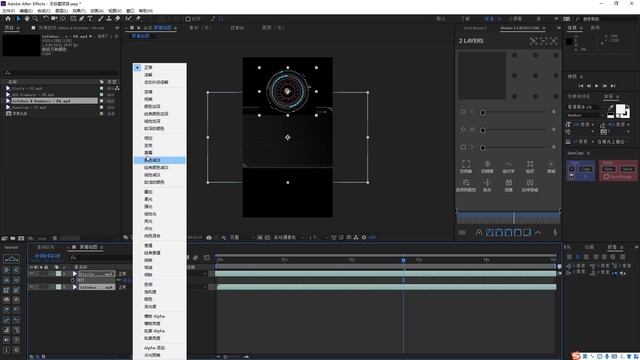The width and height of the screenshot is (640, 360).
Task: Choose Alpha 添加 blend mode
Action: pos(160,348)
